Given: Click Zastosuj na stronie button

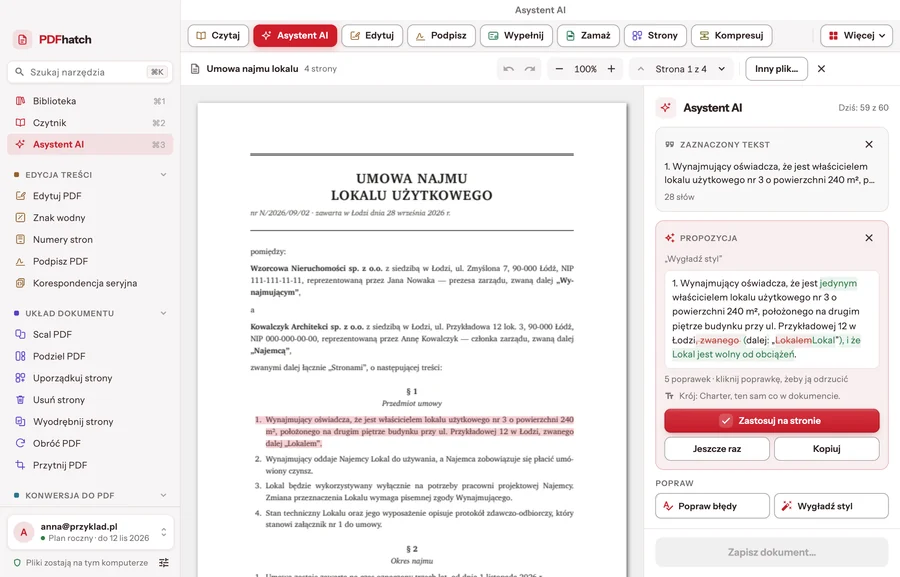Looking at the screenshot, I should point(771,420).
